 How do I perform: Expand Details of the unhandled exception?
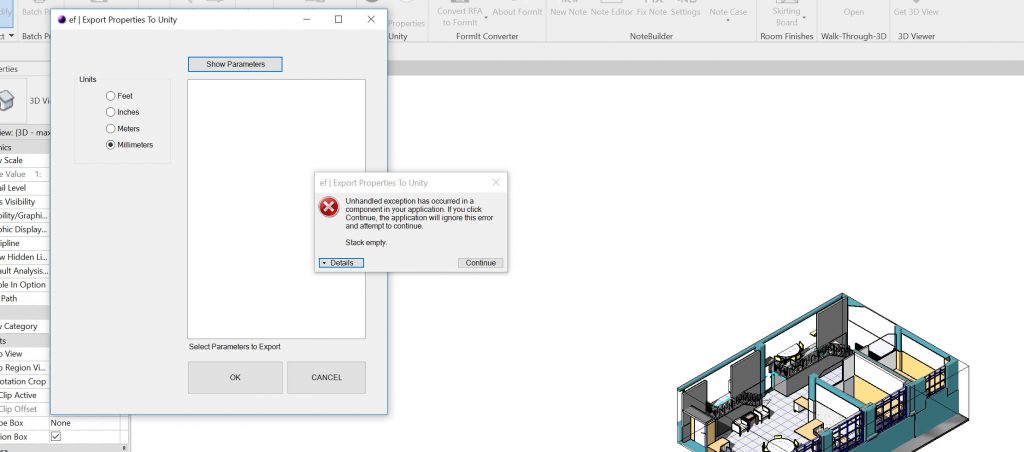(341, 263)
